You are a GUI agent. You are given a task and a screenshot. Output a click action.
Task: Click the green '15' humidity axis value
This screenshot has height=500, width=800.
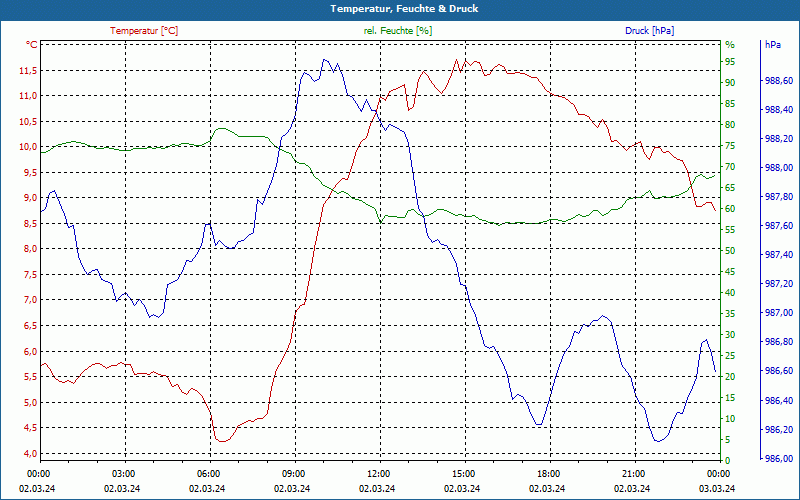[730, 398]
